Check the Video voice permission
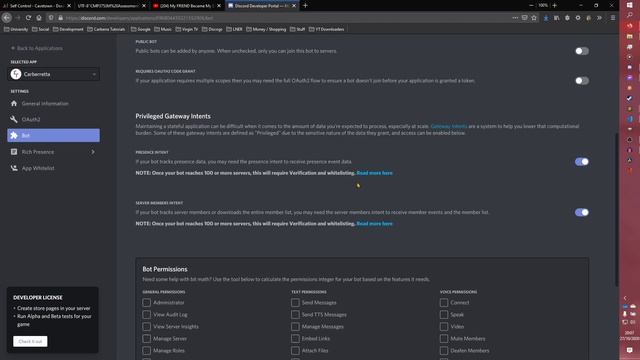The width and height of the screenshot is (640, 360). tap(444, 327)
